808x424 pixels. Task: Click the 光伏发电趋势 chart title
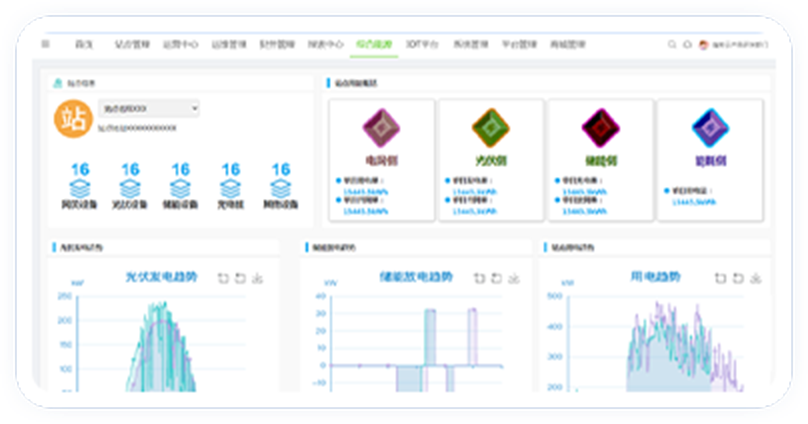pyautogui.click(x=161, y=277)
